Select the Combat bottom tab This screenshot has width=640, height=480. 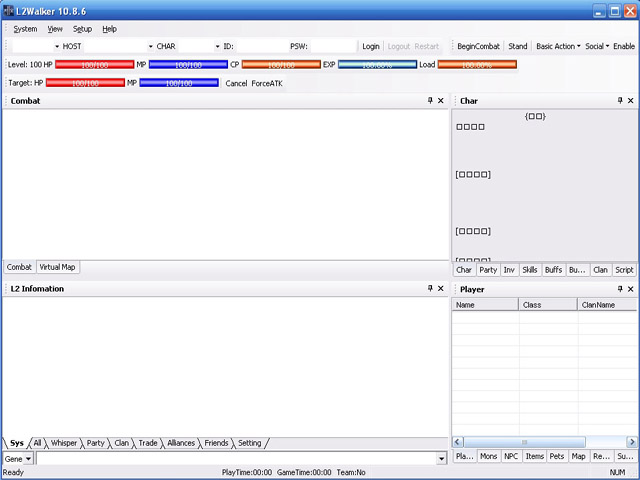point(19,267)
